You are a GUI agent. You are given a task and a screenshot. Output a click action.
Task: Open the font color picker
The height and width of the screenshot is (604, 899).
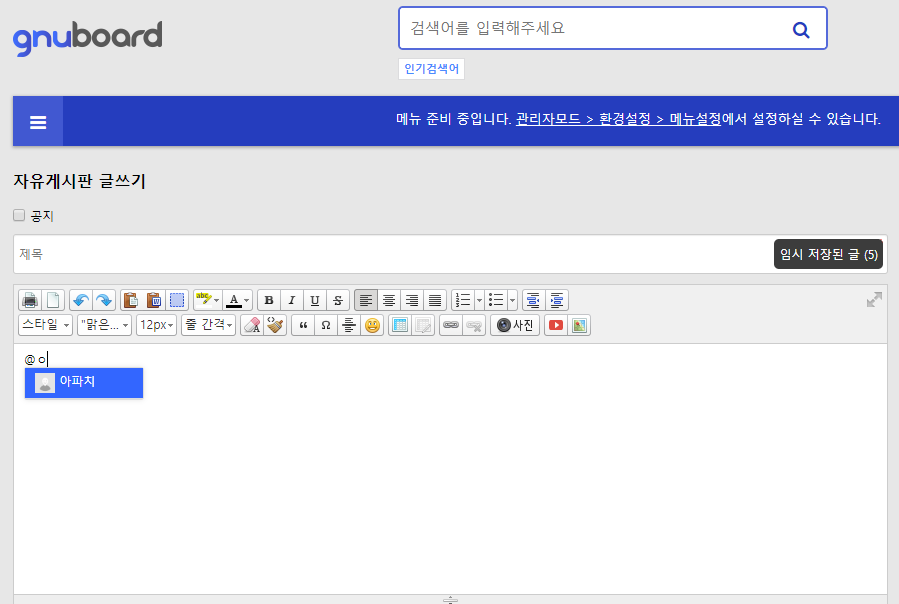click(237, 300)
